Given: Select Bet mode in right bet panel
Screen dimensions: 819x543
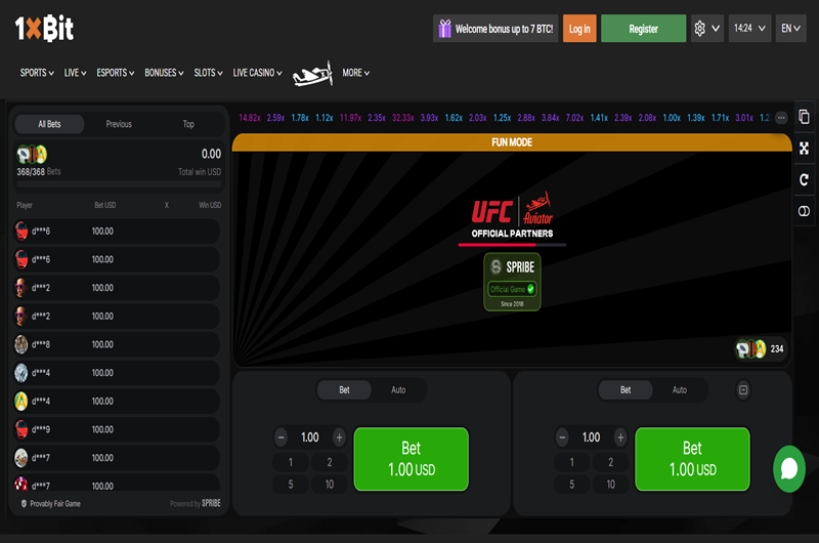Looking at the screenshot, I should (625, 390).
